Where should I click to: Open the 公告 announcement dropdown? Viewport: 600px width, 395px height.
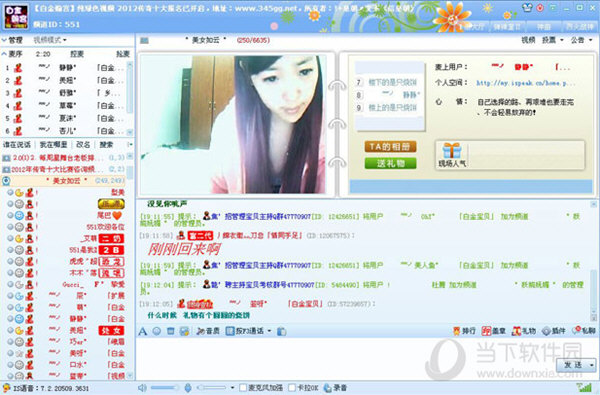[x=582, y=40]
